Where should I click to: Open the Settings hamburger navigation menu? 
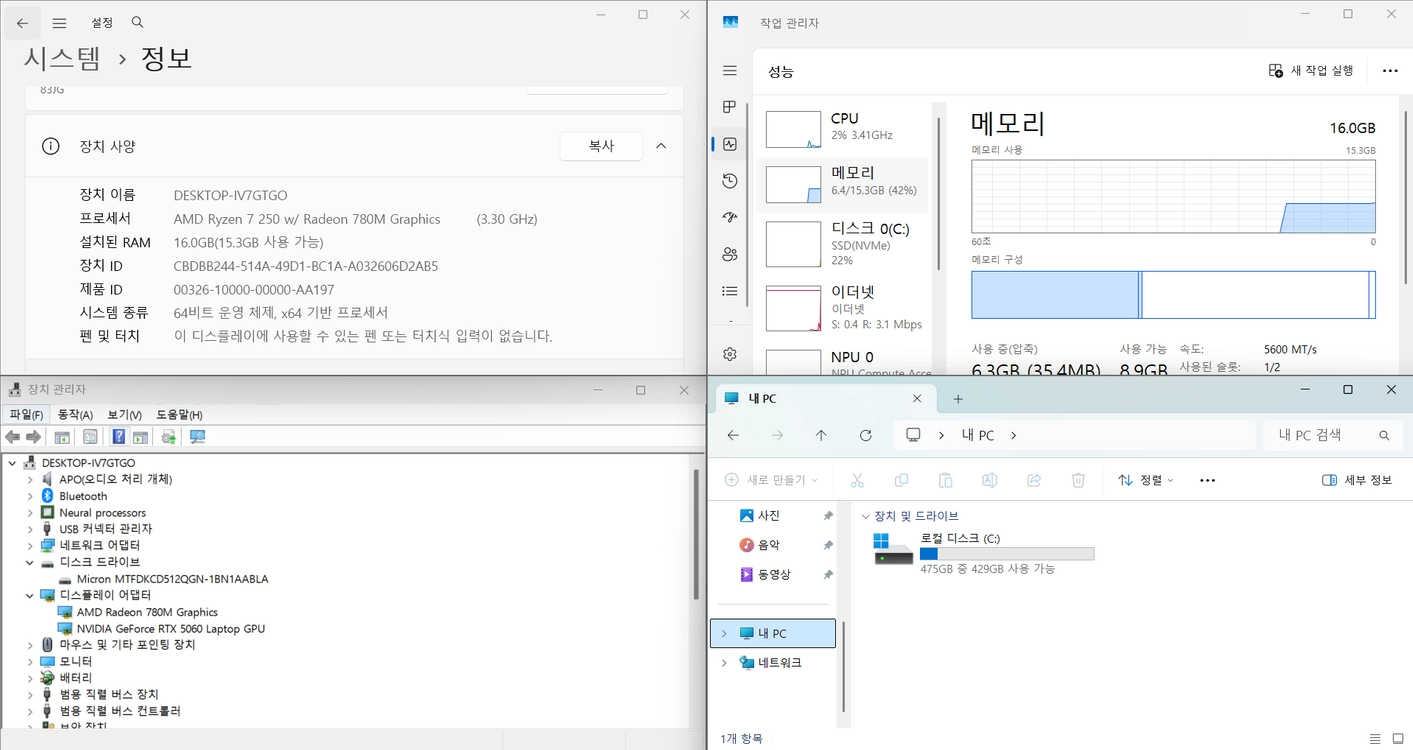pyautogui.click(x=59, y=23)
